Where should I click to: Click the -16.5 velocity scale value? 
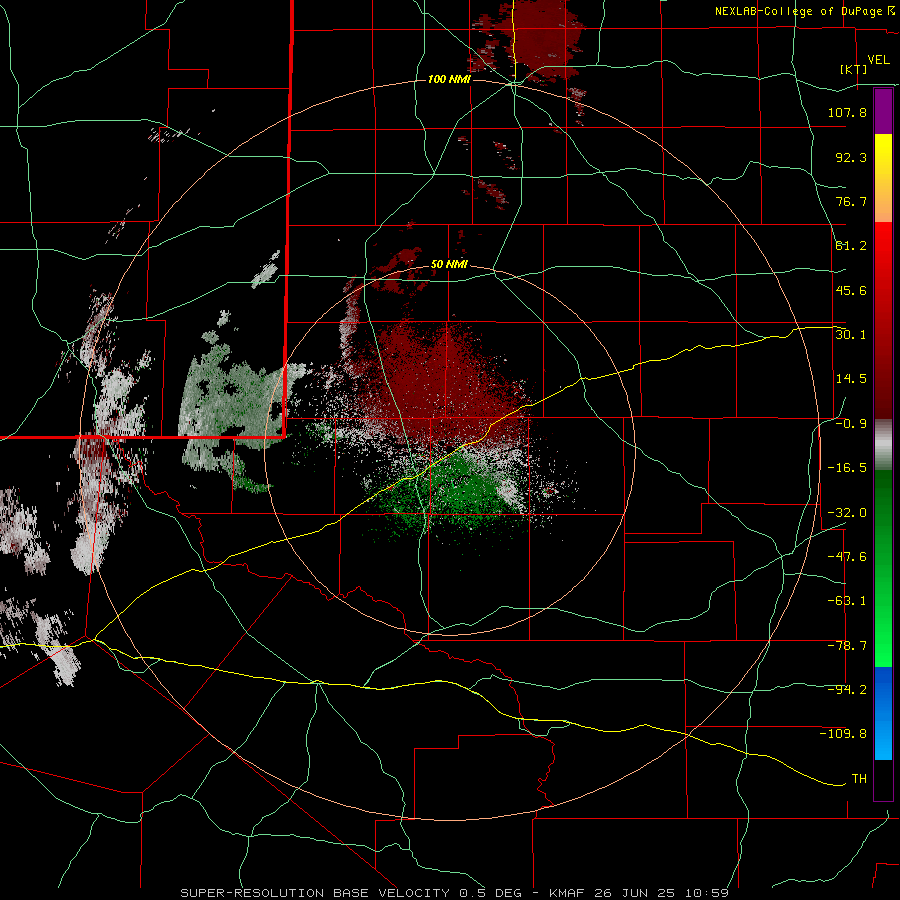pyautogui.click(x=847, y=468)
